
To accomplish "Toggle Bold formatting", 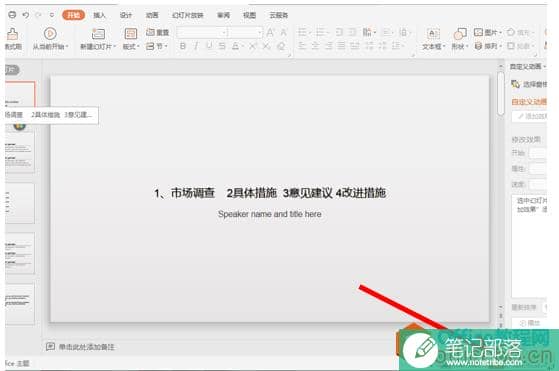I will pos(183,46).
